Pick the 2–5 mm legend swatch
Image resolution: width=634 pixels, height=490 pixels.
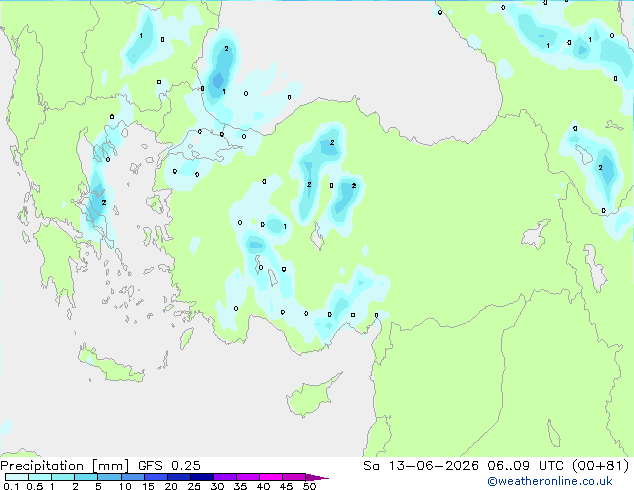pyautogui.click(x=86, y=477)
